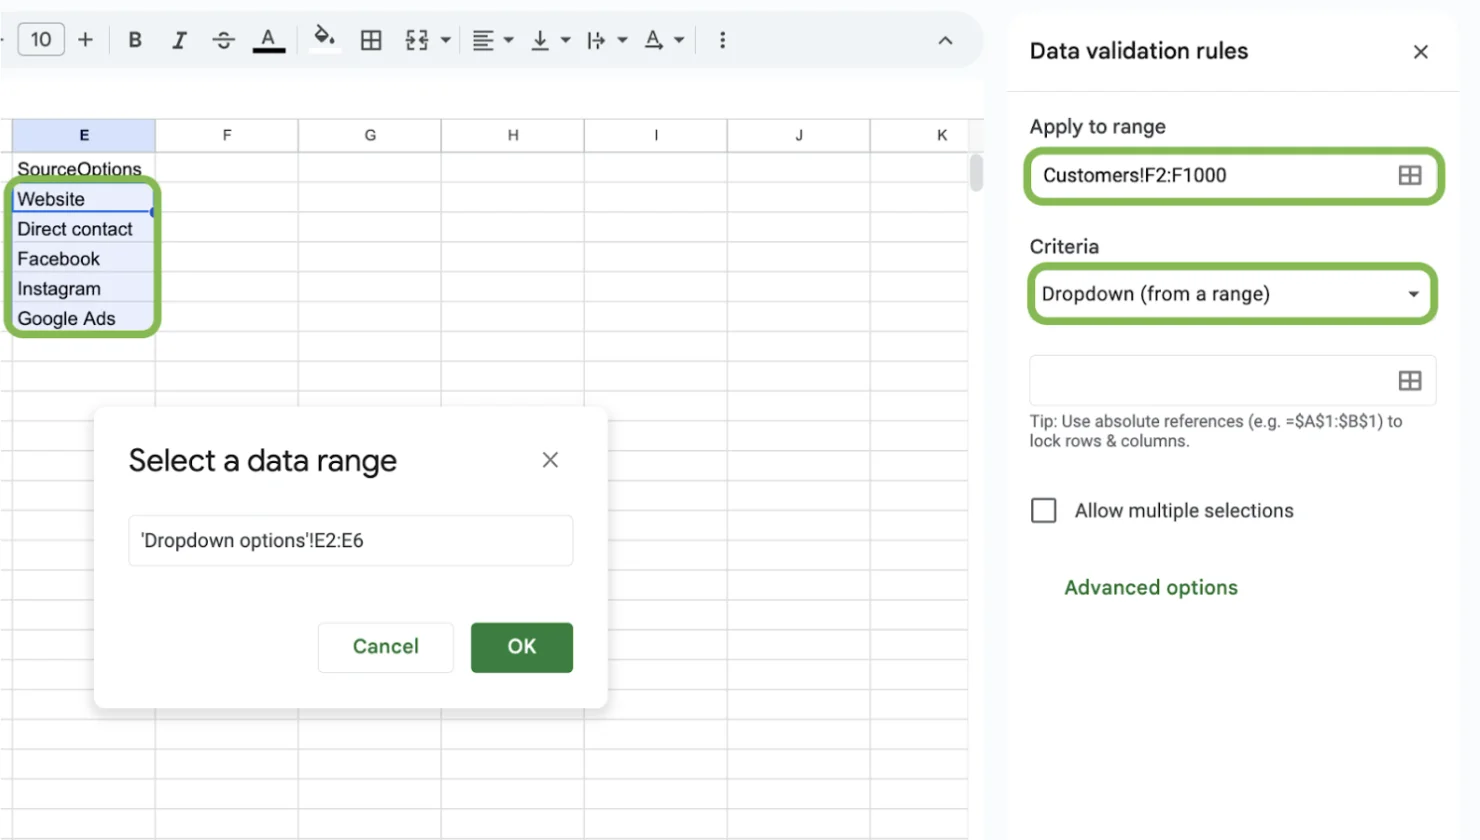This screenshot has width=1480, height=840.
Task: Toggle bold formatting
Action: [135, 40]
